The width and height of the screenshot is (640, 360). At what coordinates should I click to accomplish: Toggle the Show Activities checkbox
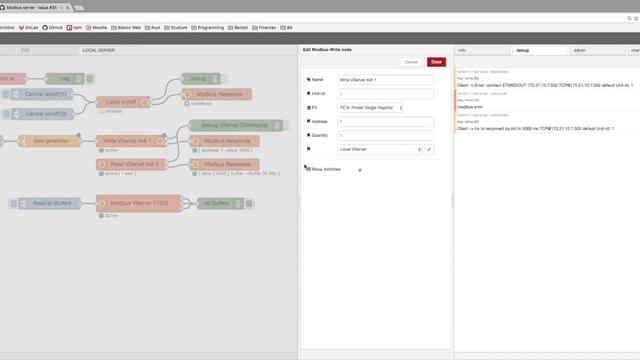(360, 170)
